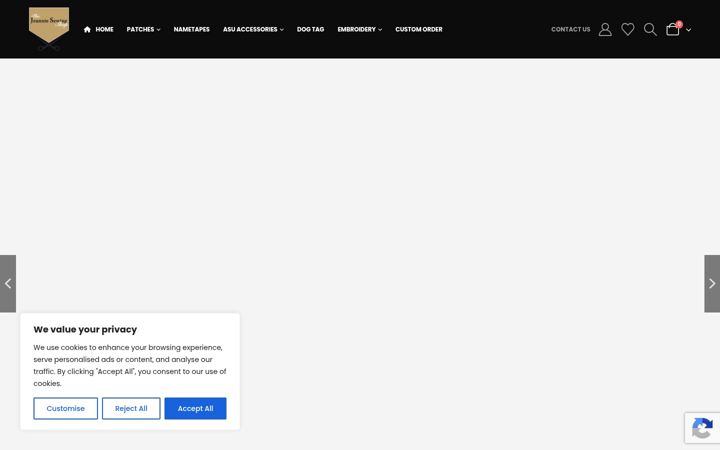Click the Reject All cookies button
Image resolution: width=720 pixels, height=450 pixels.
click(x=131, y=408)
